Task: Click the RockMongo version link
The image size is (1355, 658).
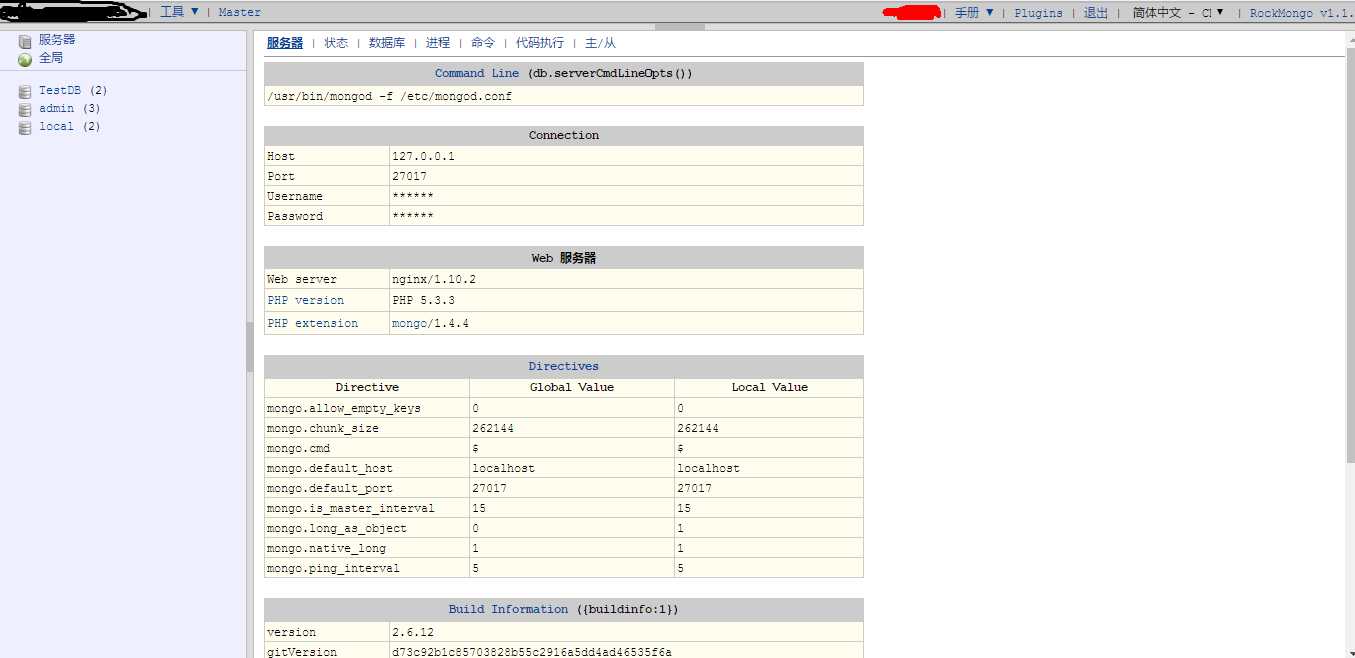Action: pyautogui.click(x=1302, y=13)
